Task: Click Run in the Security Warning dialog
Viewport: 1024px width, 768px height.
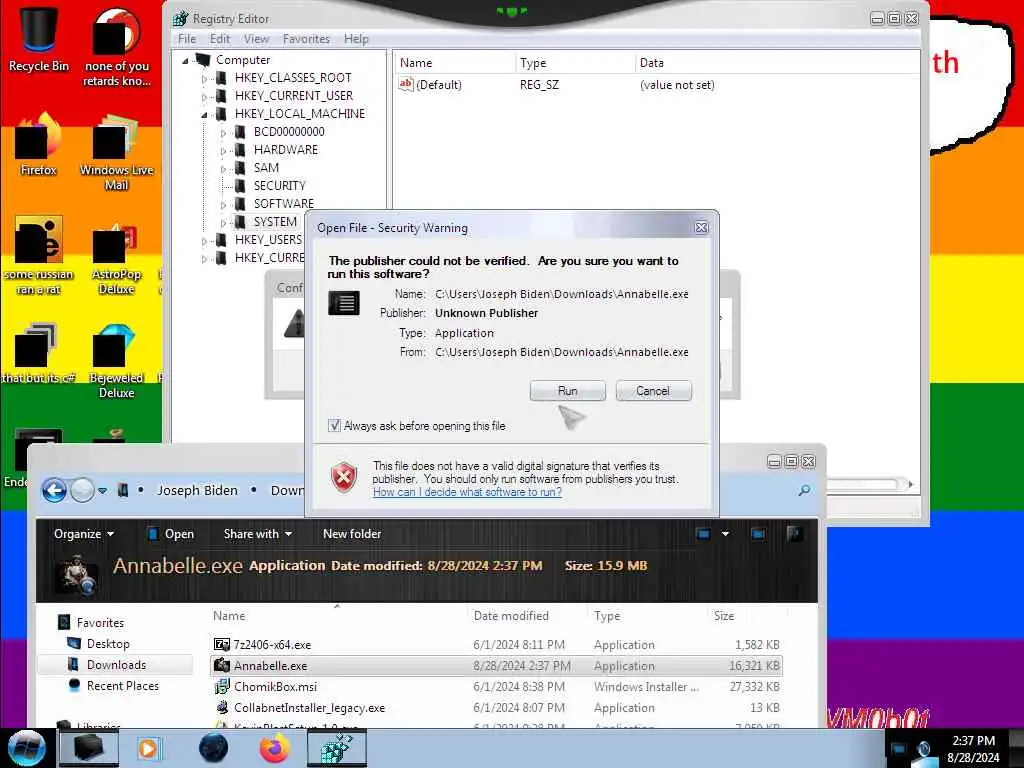Action: (568, 391)
